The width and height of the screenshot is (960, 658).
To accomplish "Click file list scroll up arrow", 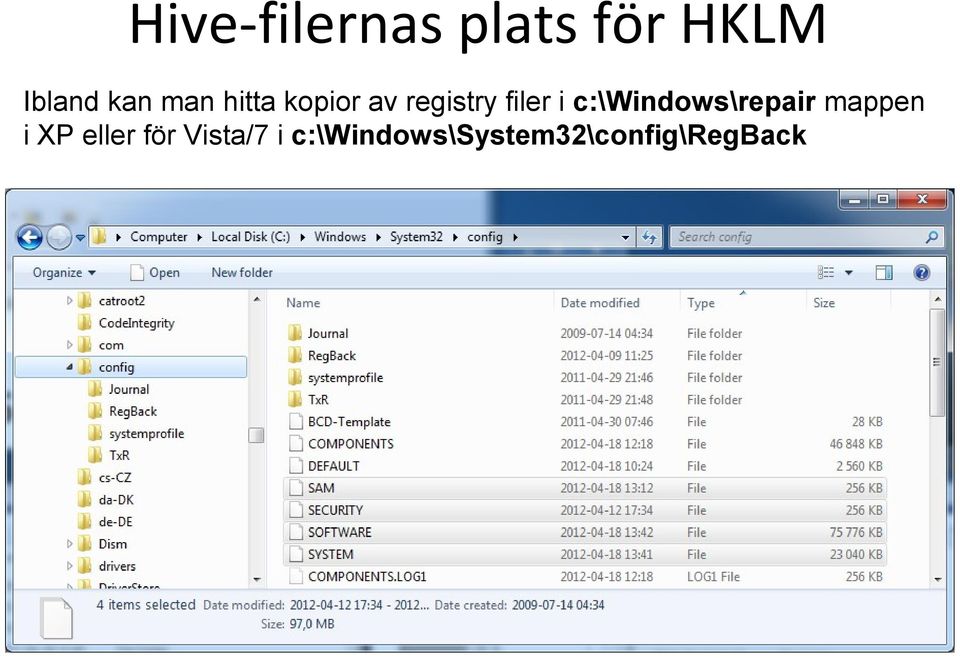I will (937, 299).
